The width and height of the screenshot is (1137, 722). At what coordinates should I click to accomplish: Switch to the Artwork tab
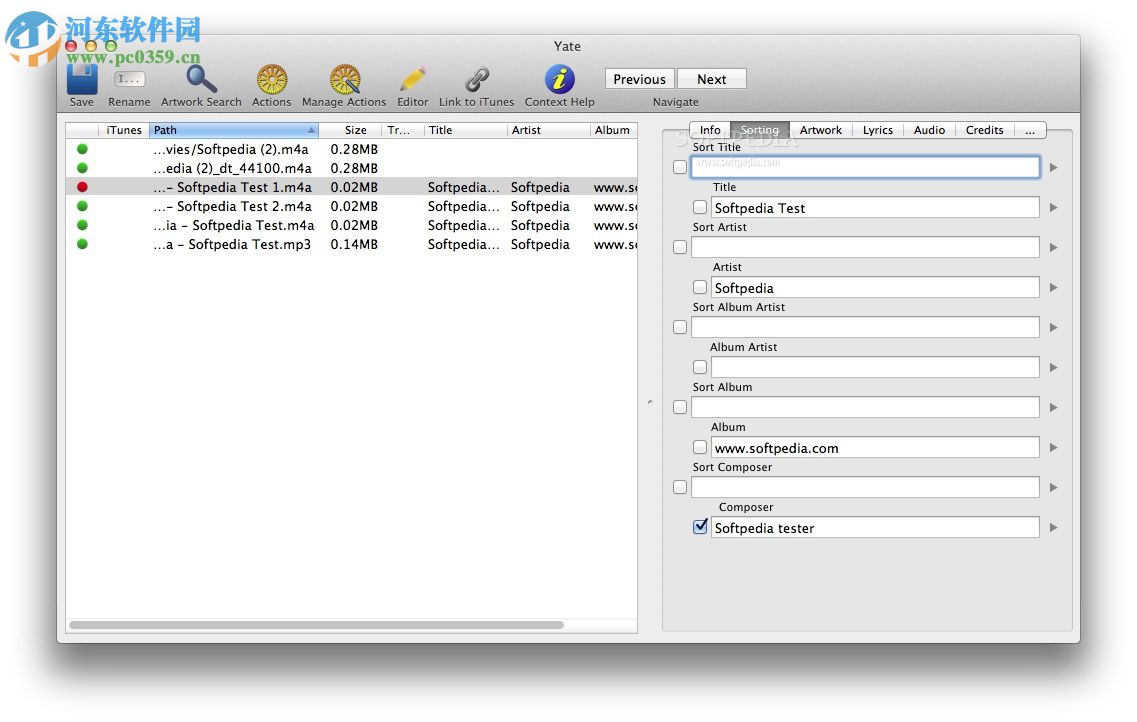point(821,130)
